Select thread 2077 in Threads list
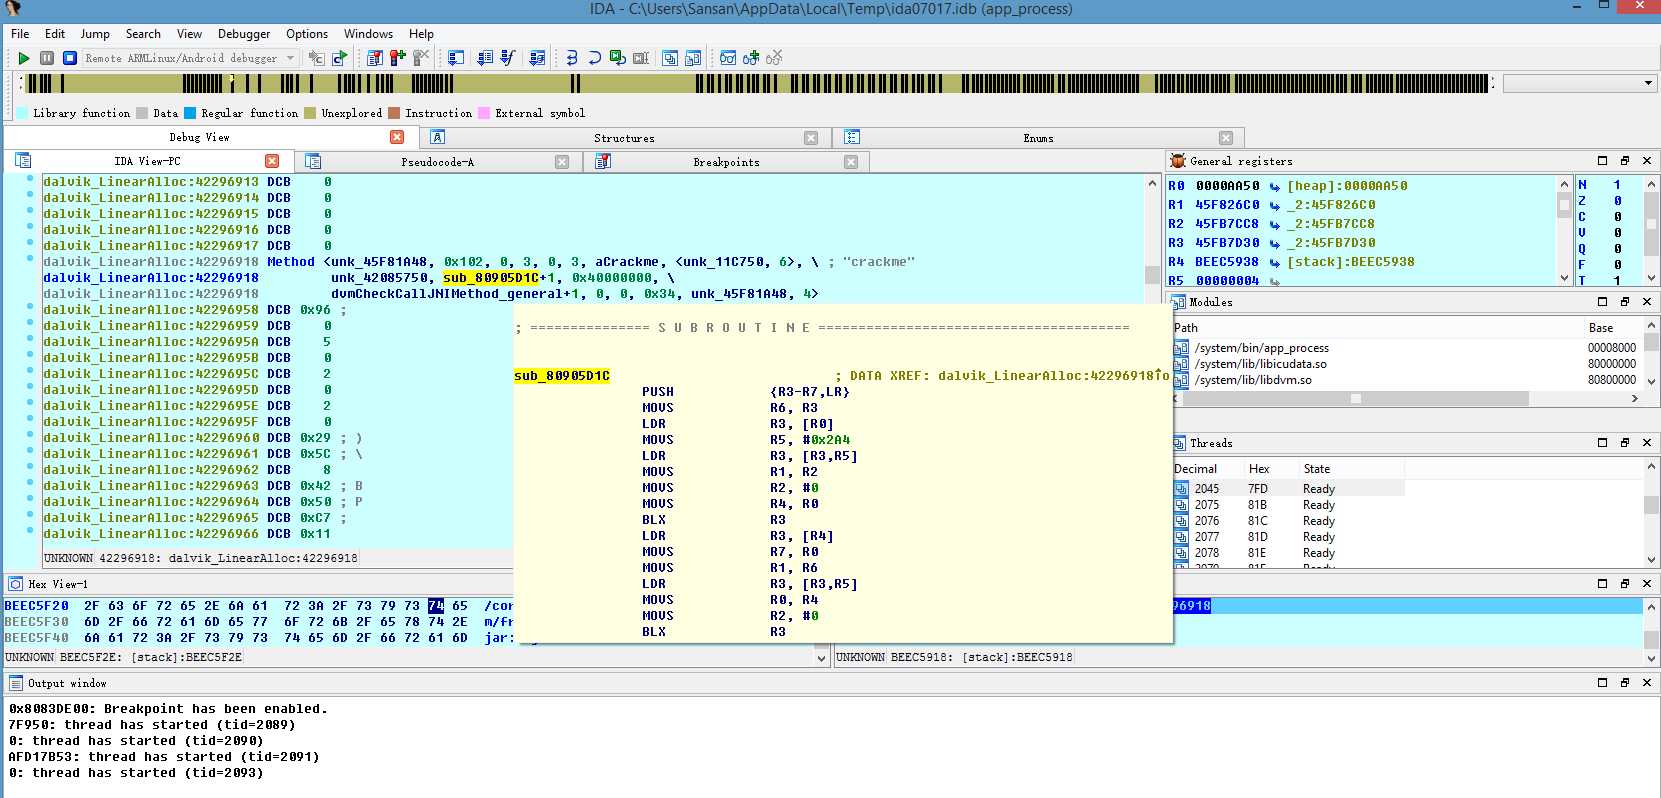Image resolution: width=1661 pixels, height=798 pixels. pyautogui.click(x=1288, y=537)
